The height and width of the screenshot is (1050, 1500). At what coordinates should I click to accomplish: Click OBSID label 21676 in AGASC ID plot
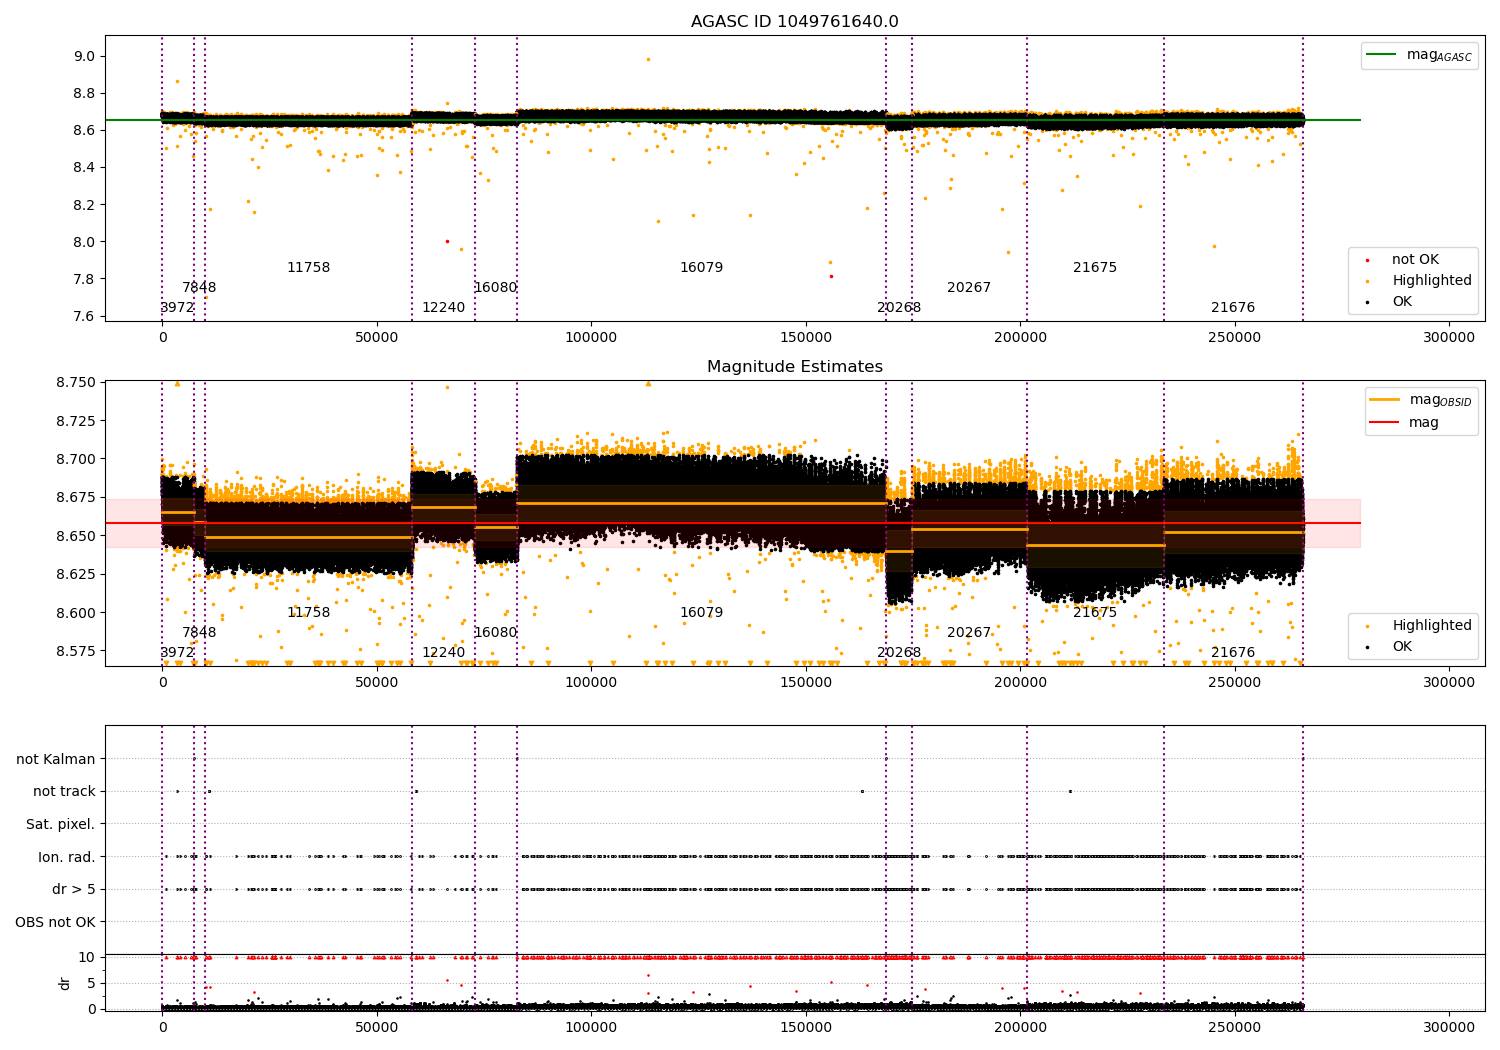pyautogui.click(x=1233, y=308)
